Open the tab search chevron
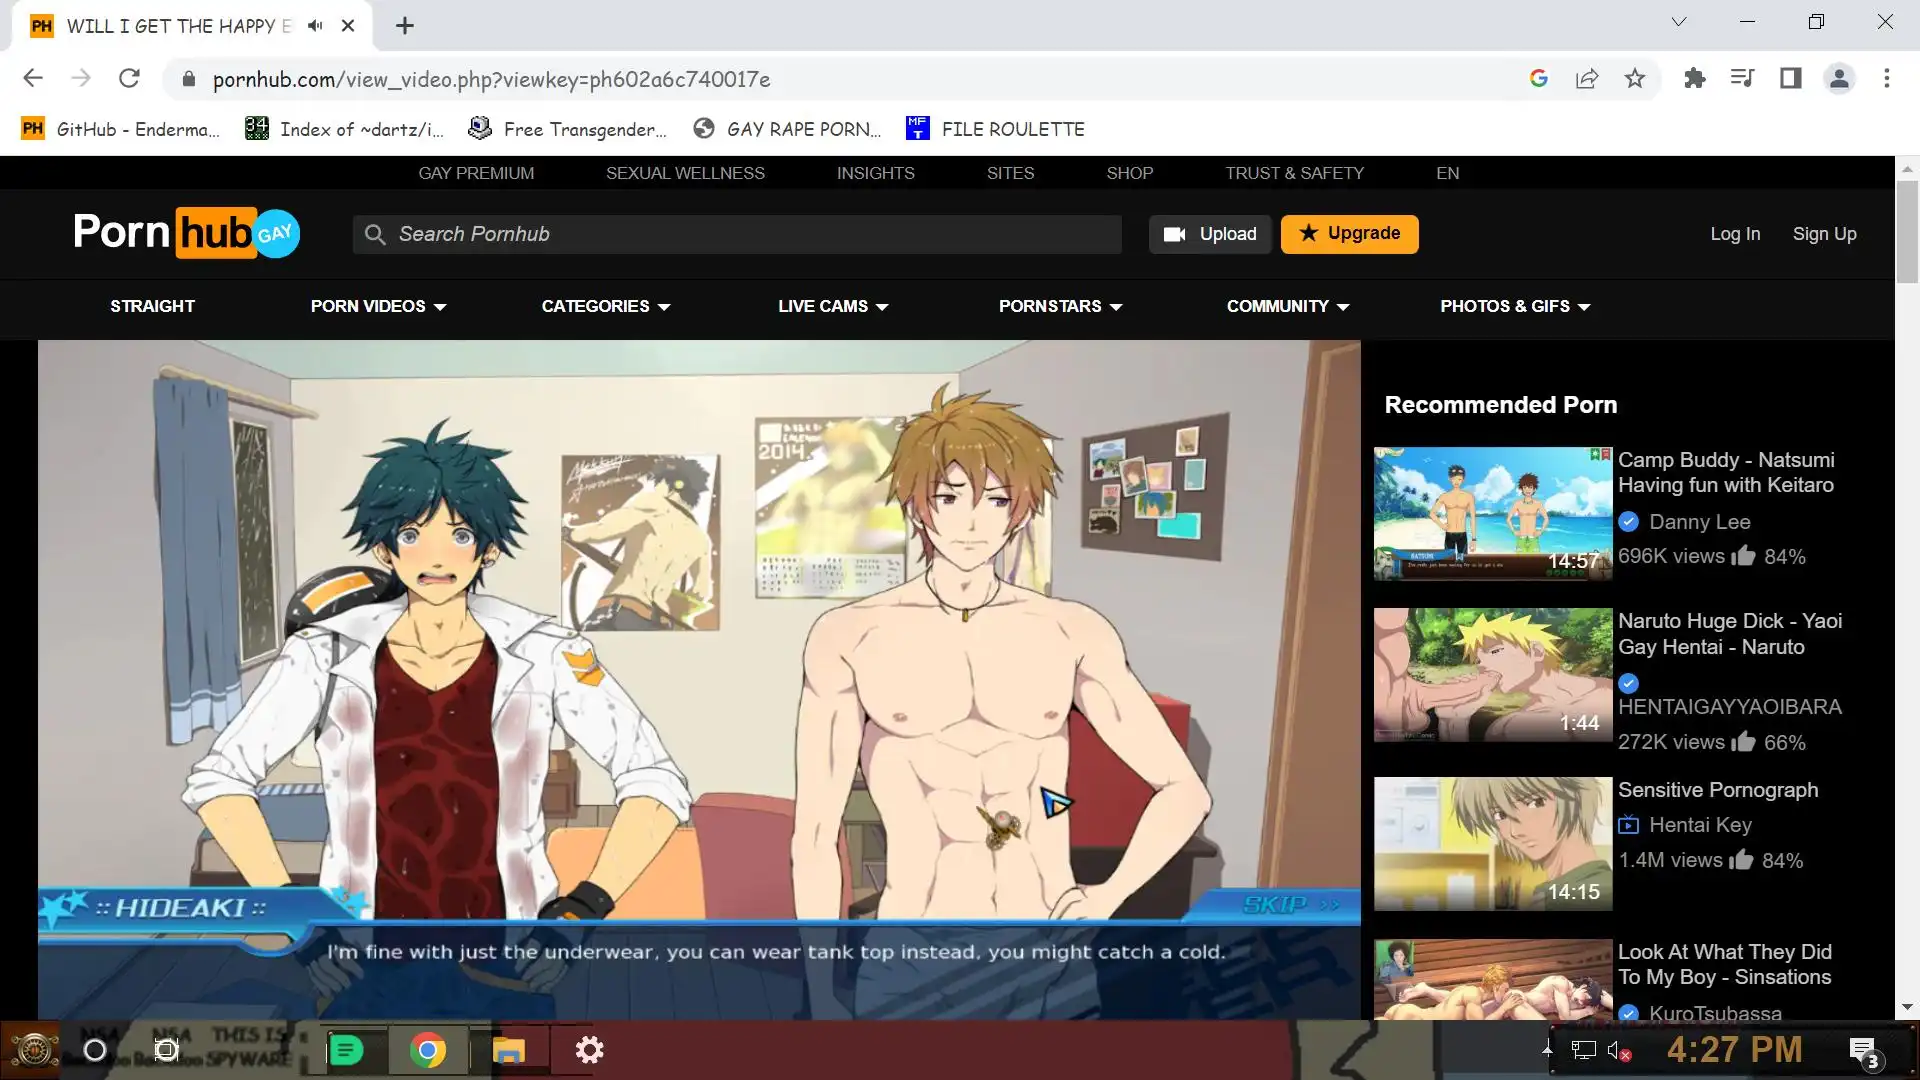This screenshot has width=1920, height=1080. click(x=1679, y=22)
